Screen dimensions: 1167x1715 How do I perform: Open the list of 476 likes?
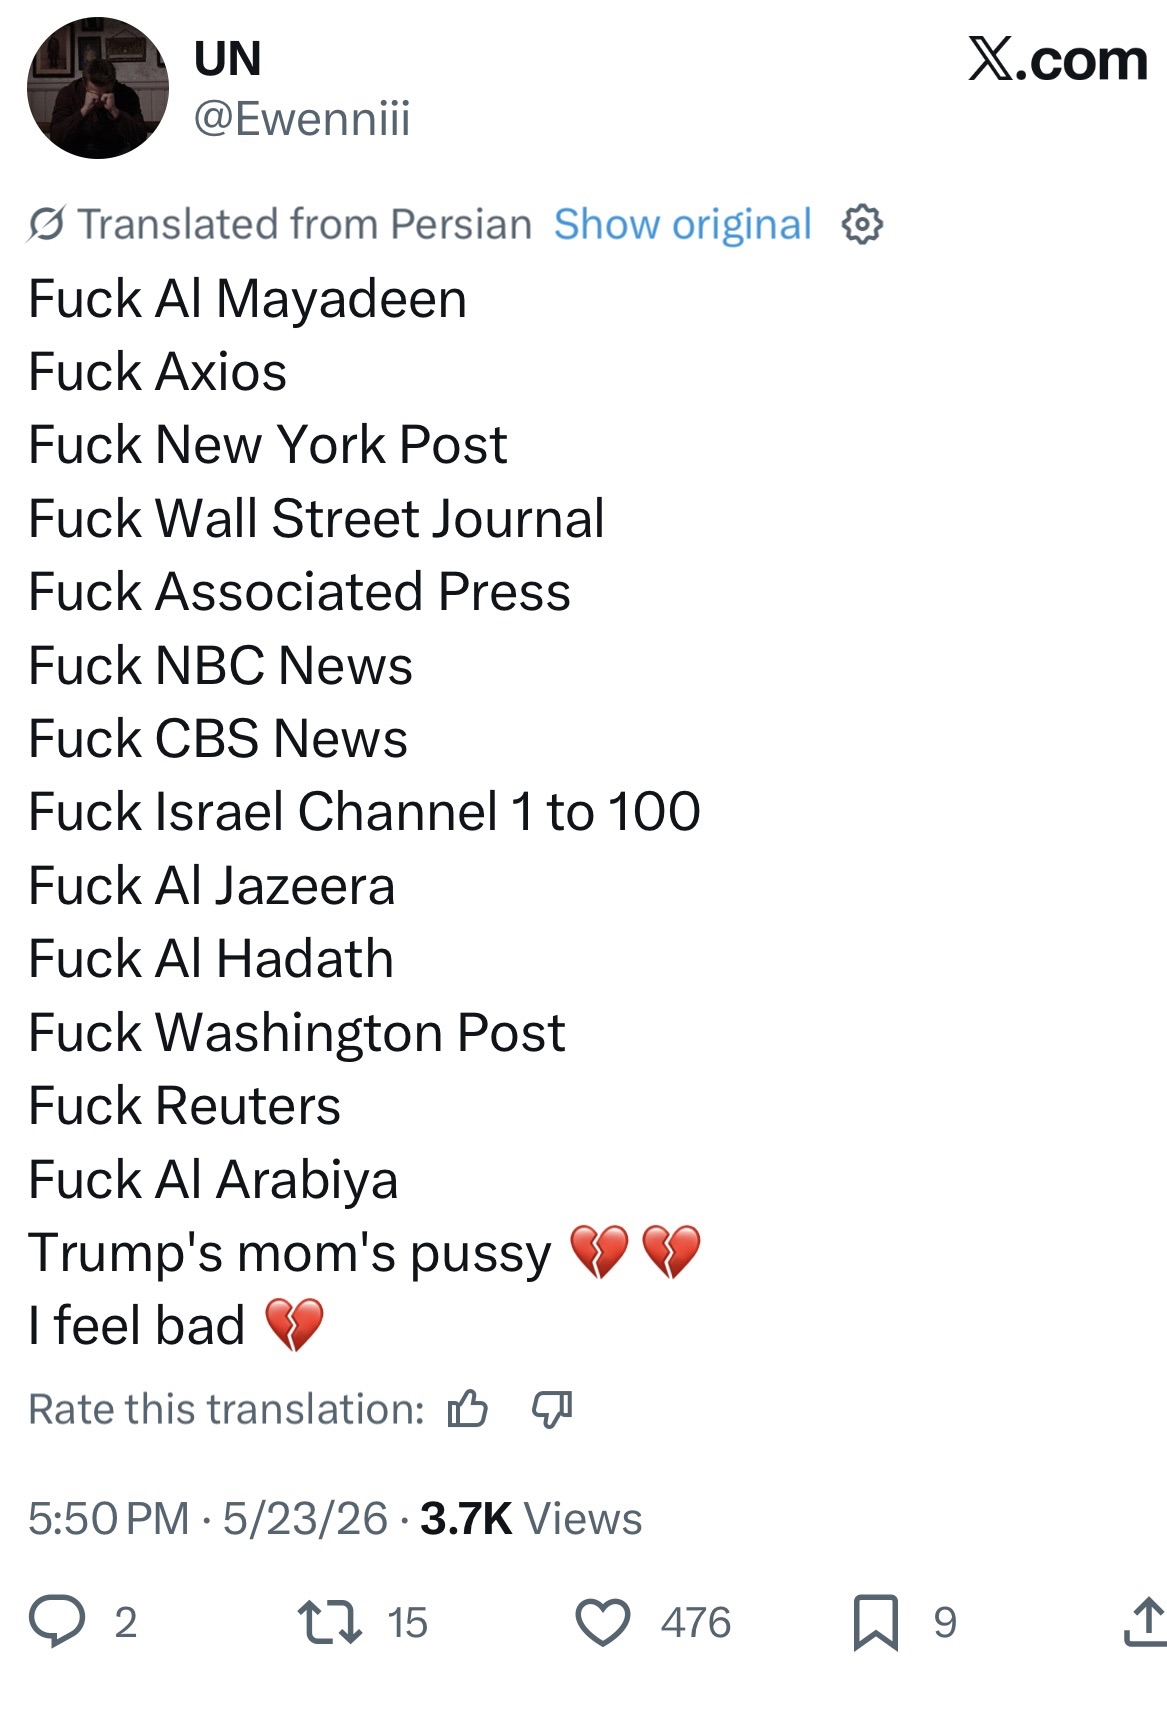[696, 1622]
